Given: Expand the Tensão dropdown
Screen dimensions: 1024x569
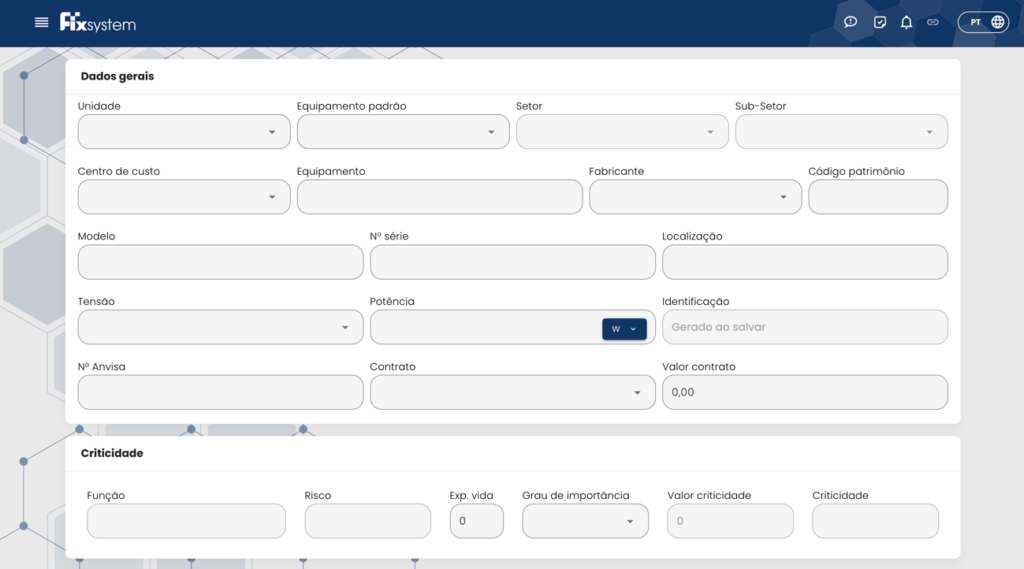Looking at the screenshot, I should point(220,327).
